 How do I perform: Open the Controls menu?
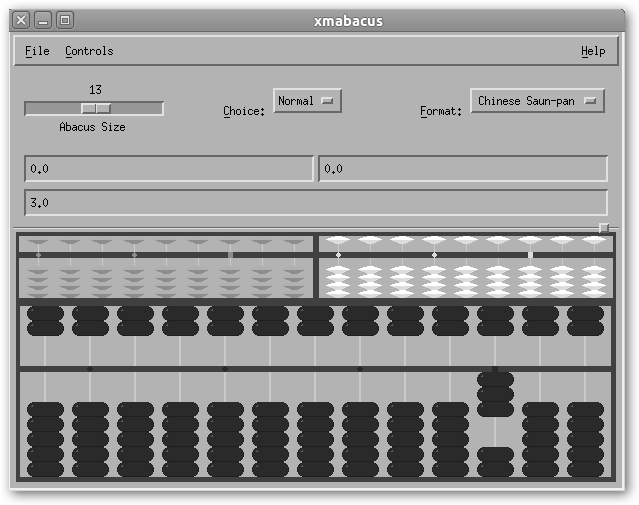click(89, 51)
